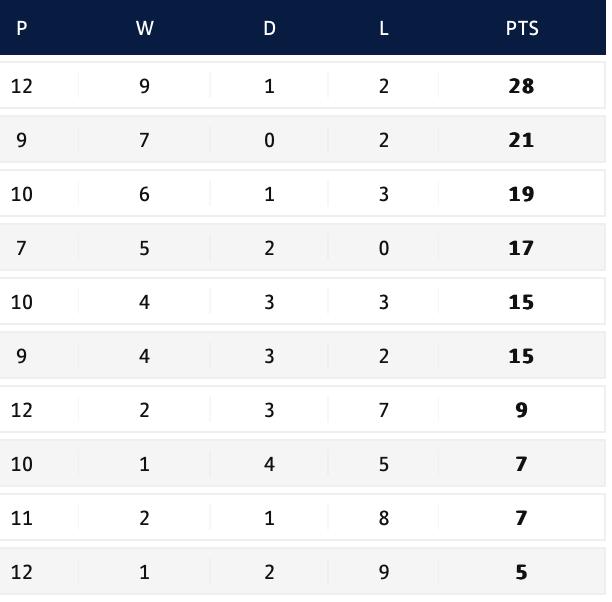Click the 8 losses cell

383,518
